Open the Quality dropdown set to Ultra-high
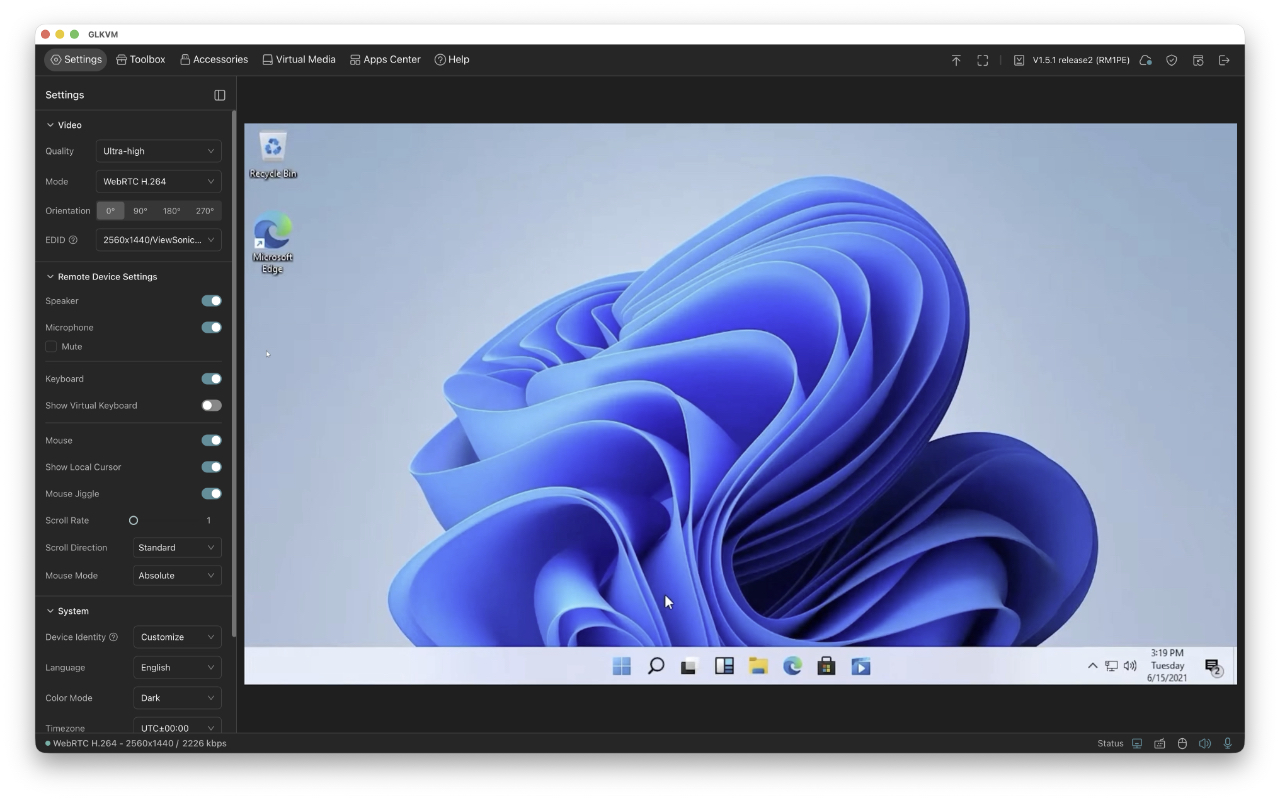The width and height of the screenshot is (1280, 800). 159,151
